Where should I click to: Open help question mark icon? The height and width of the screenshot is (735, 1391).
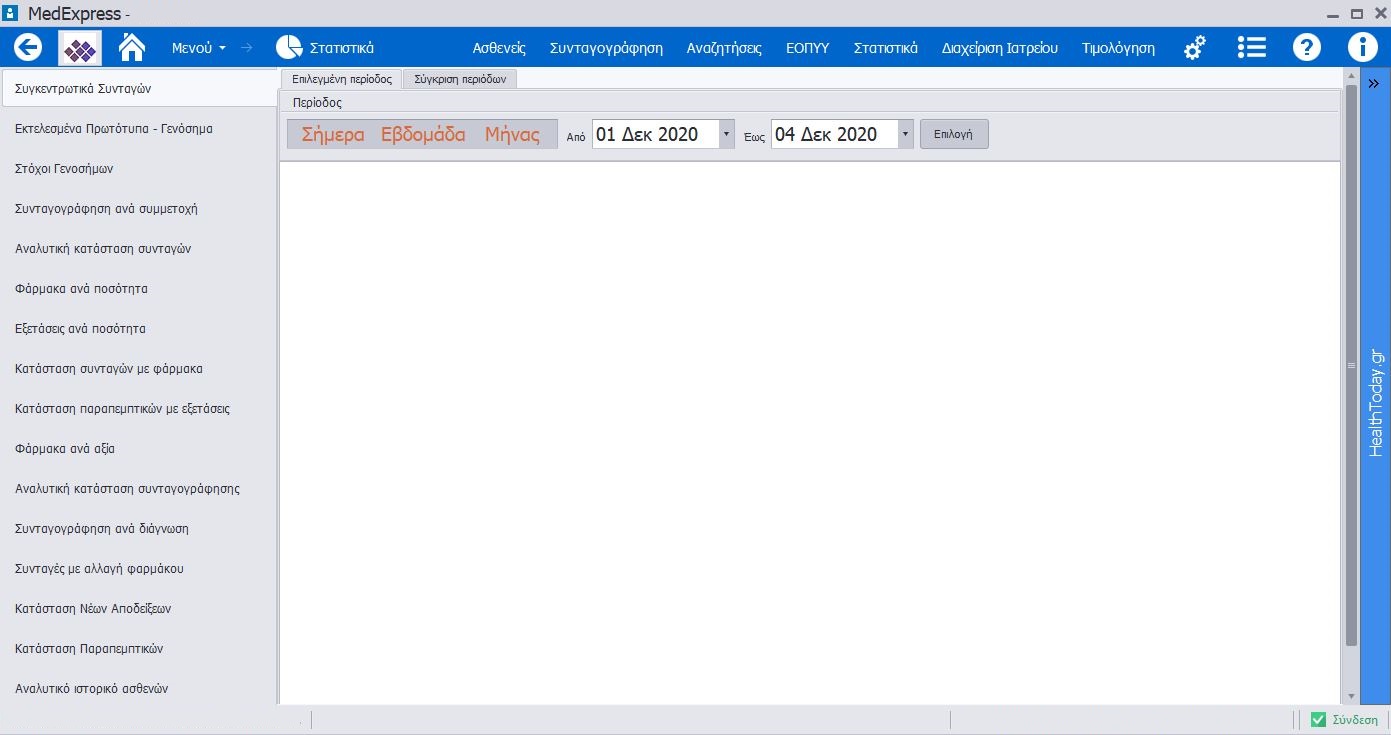pos(1307,47)
